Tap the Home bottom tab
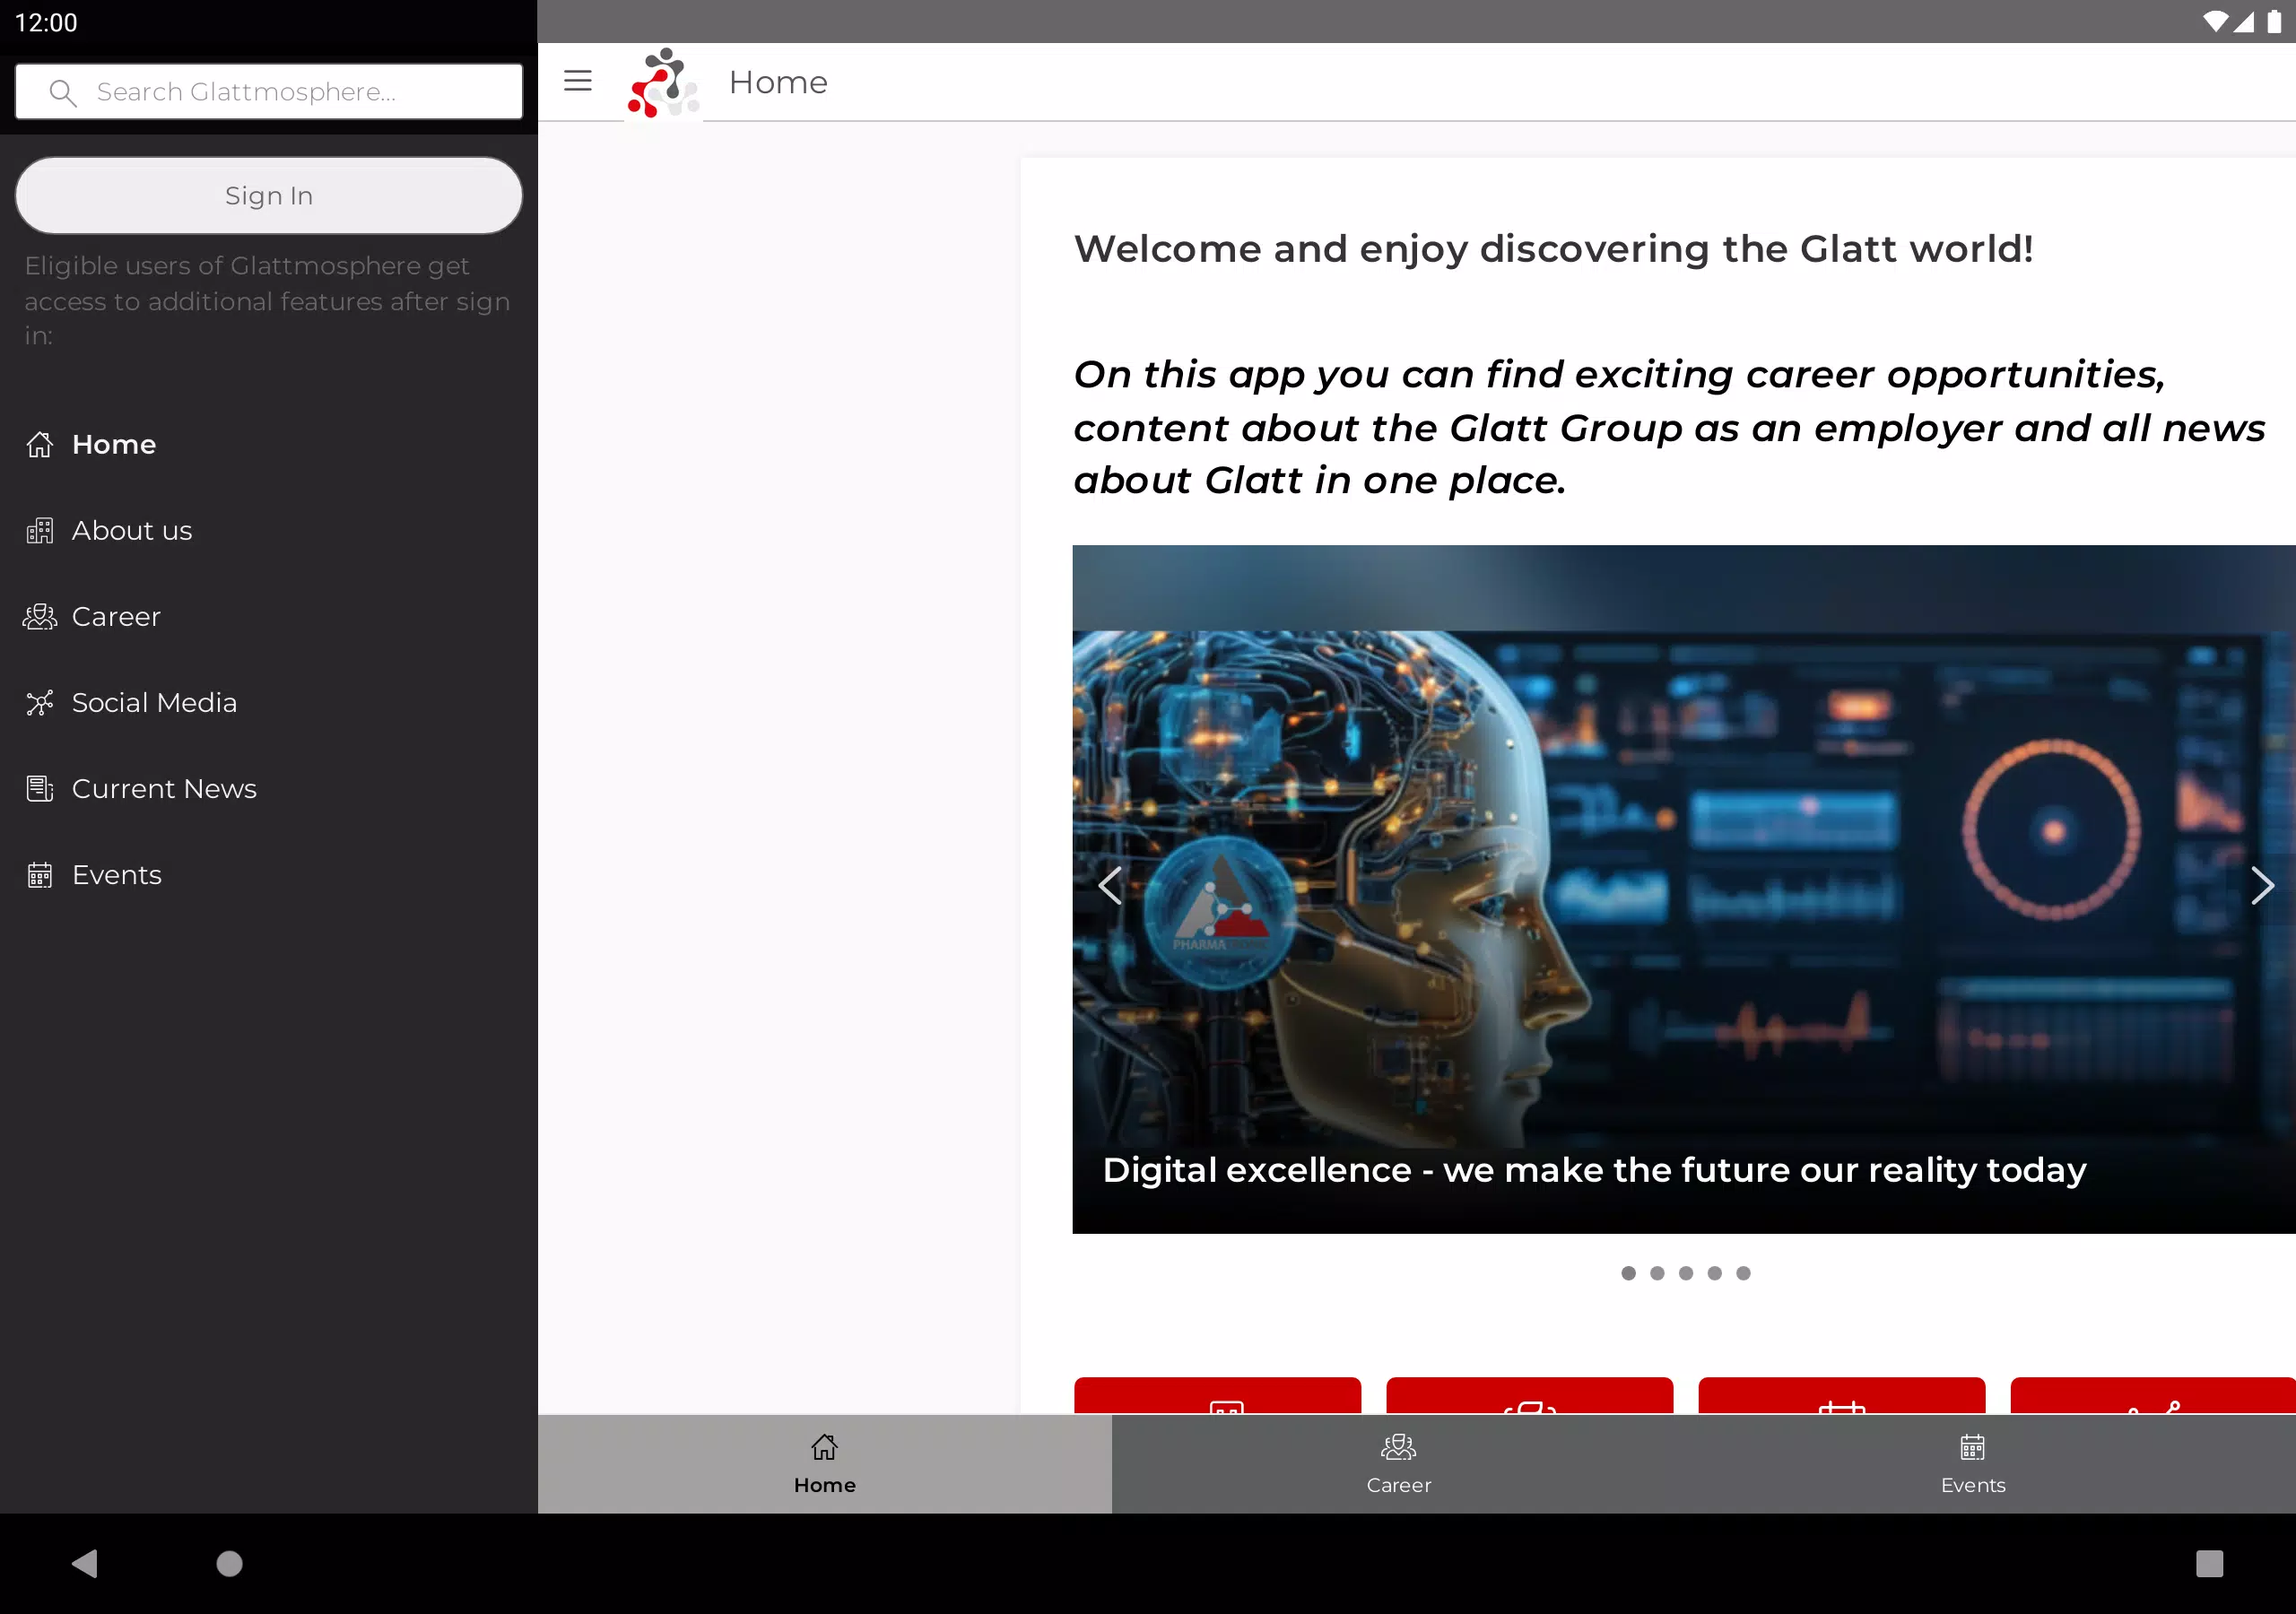The height and width of the screenshot is (1614, 2296). pyautogui.click(x=824, y=1463)
